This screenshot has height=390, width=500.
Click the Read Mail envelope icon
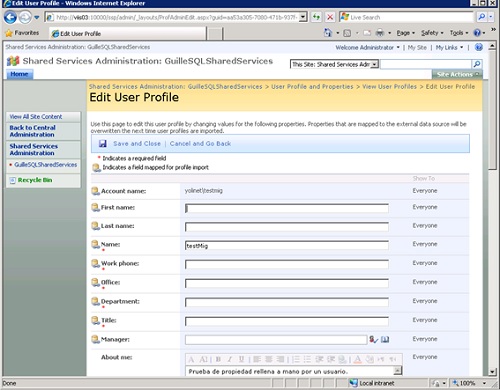367,33
